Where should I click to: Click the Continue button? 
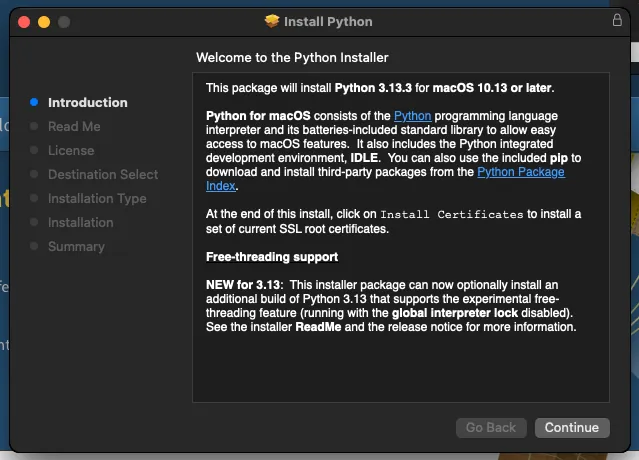572,427
